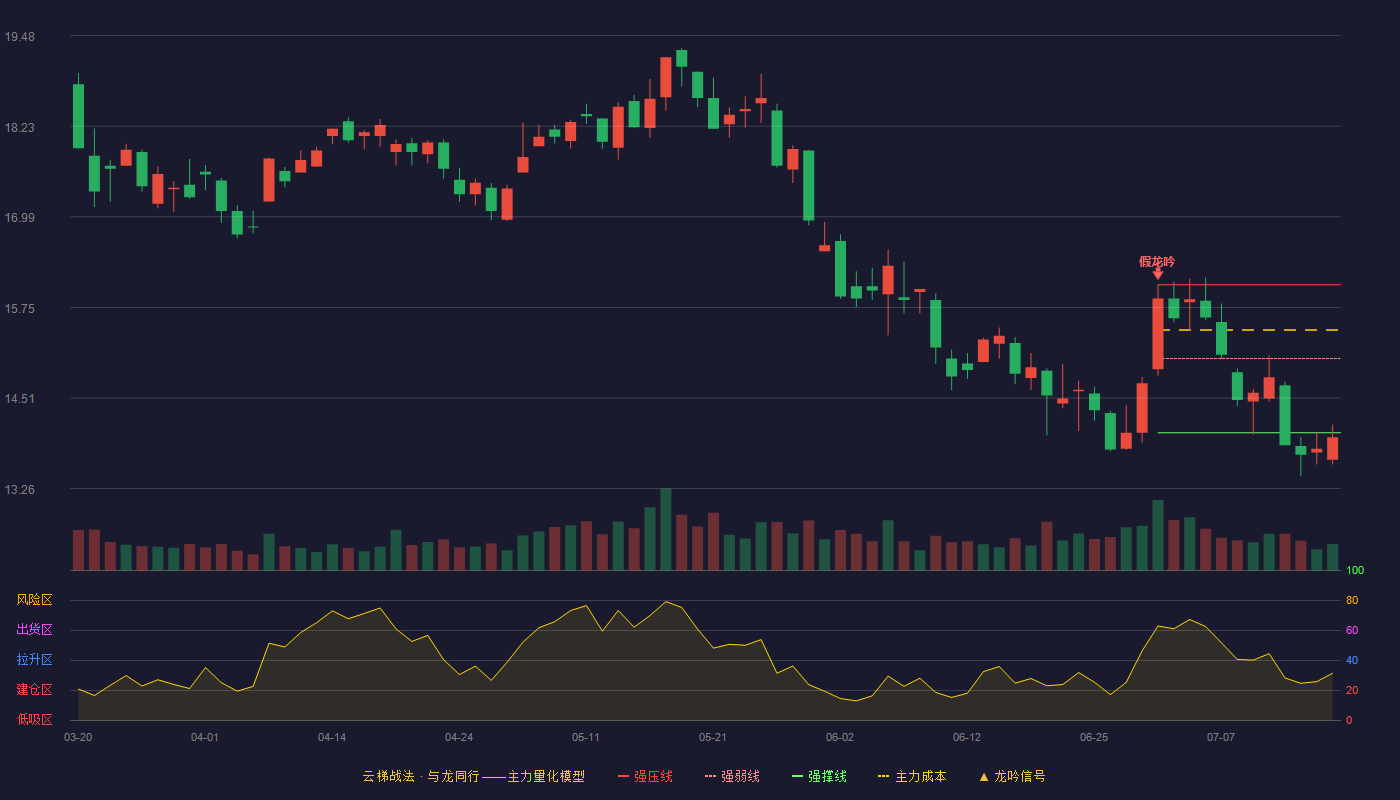The height and width of the screenshot is (800, 1400).
Task: Click the 假龙吟 signal label
Action: coord(1157,261)
